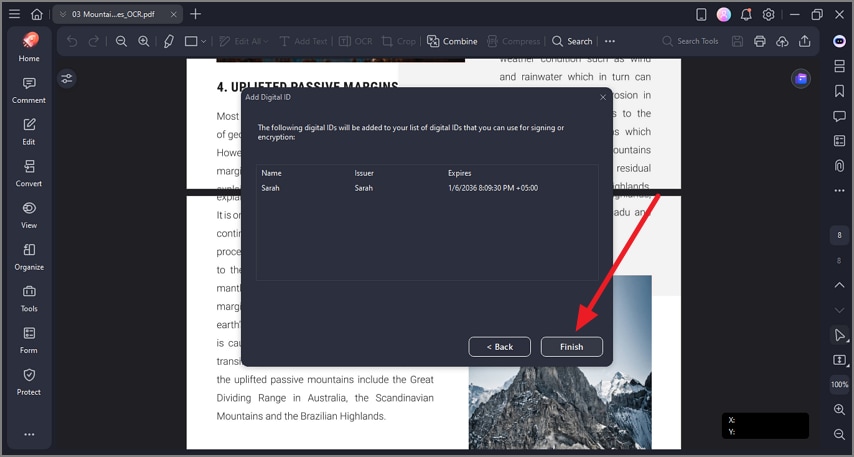The image size is (854, 457).
Task: Open the hamburger menu icon
Action: (14, 14)
